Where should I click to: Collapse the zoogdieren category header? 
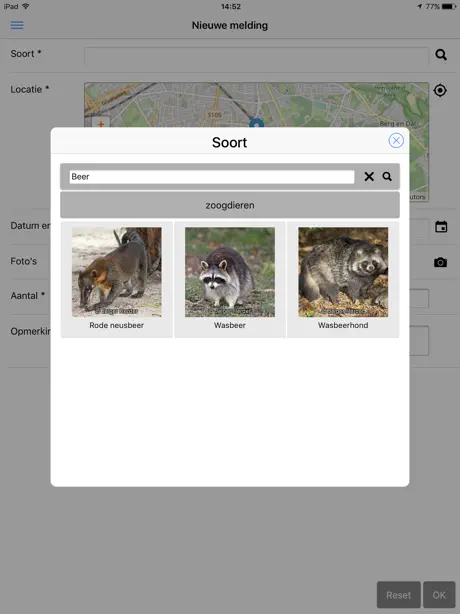[230, 205]
